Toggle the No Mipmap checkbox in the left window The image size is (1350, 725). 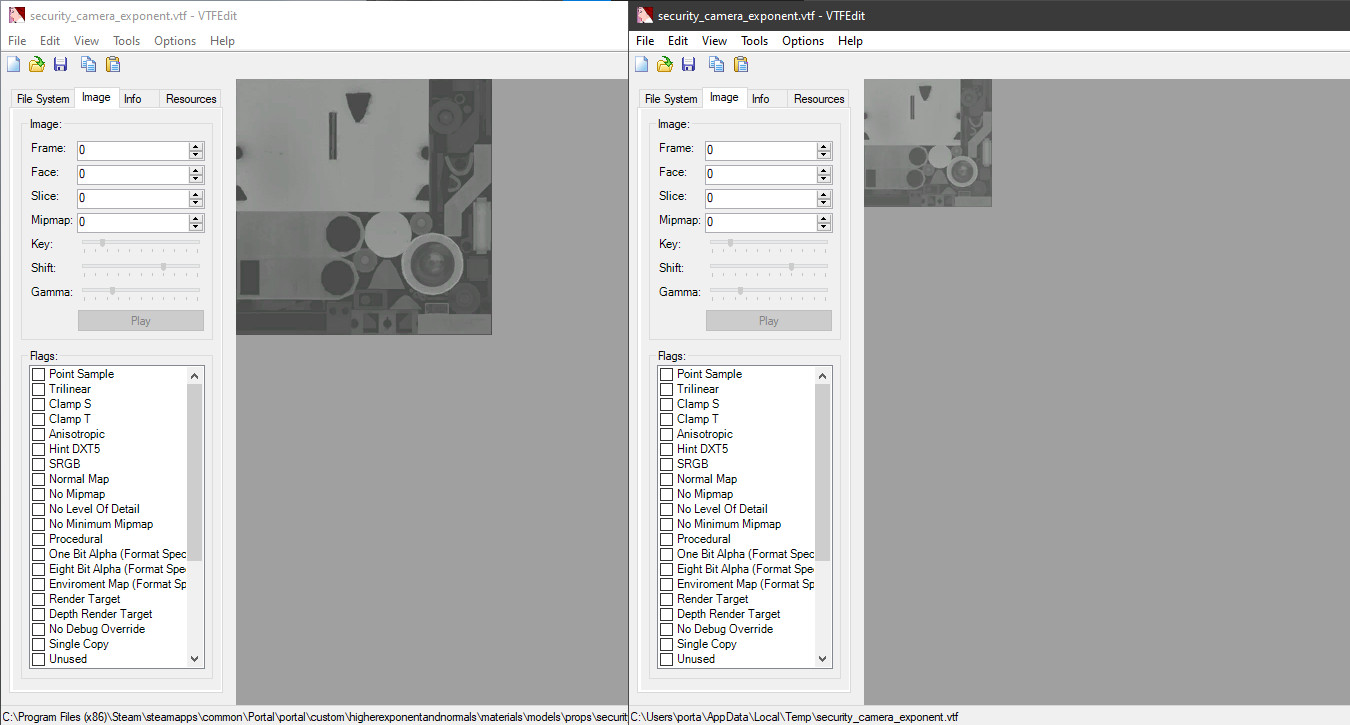pos(39,494)
